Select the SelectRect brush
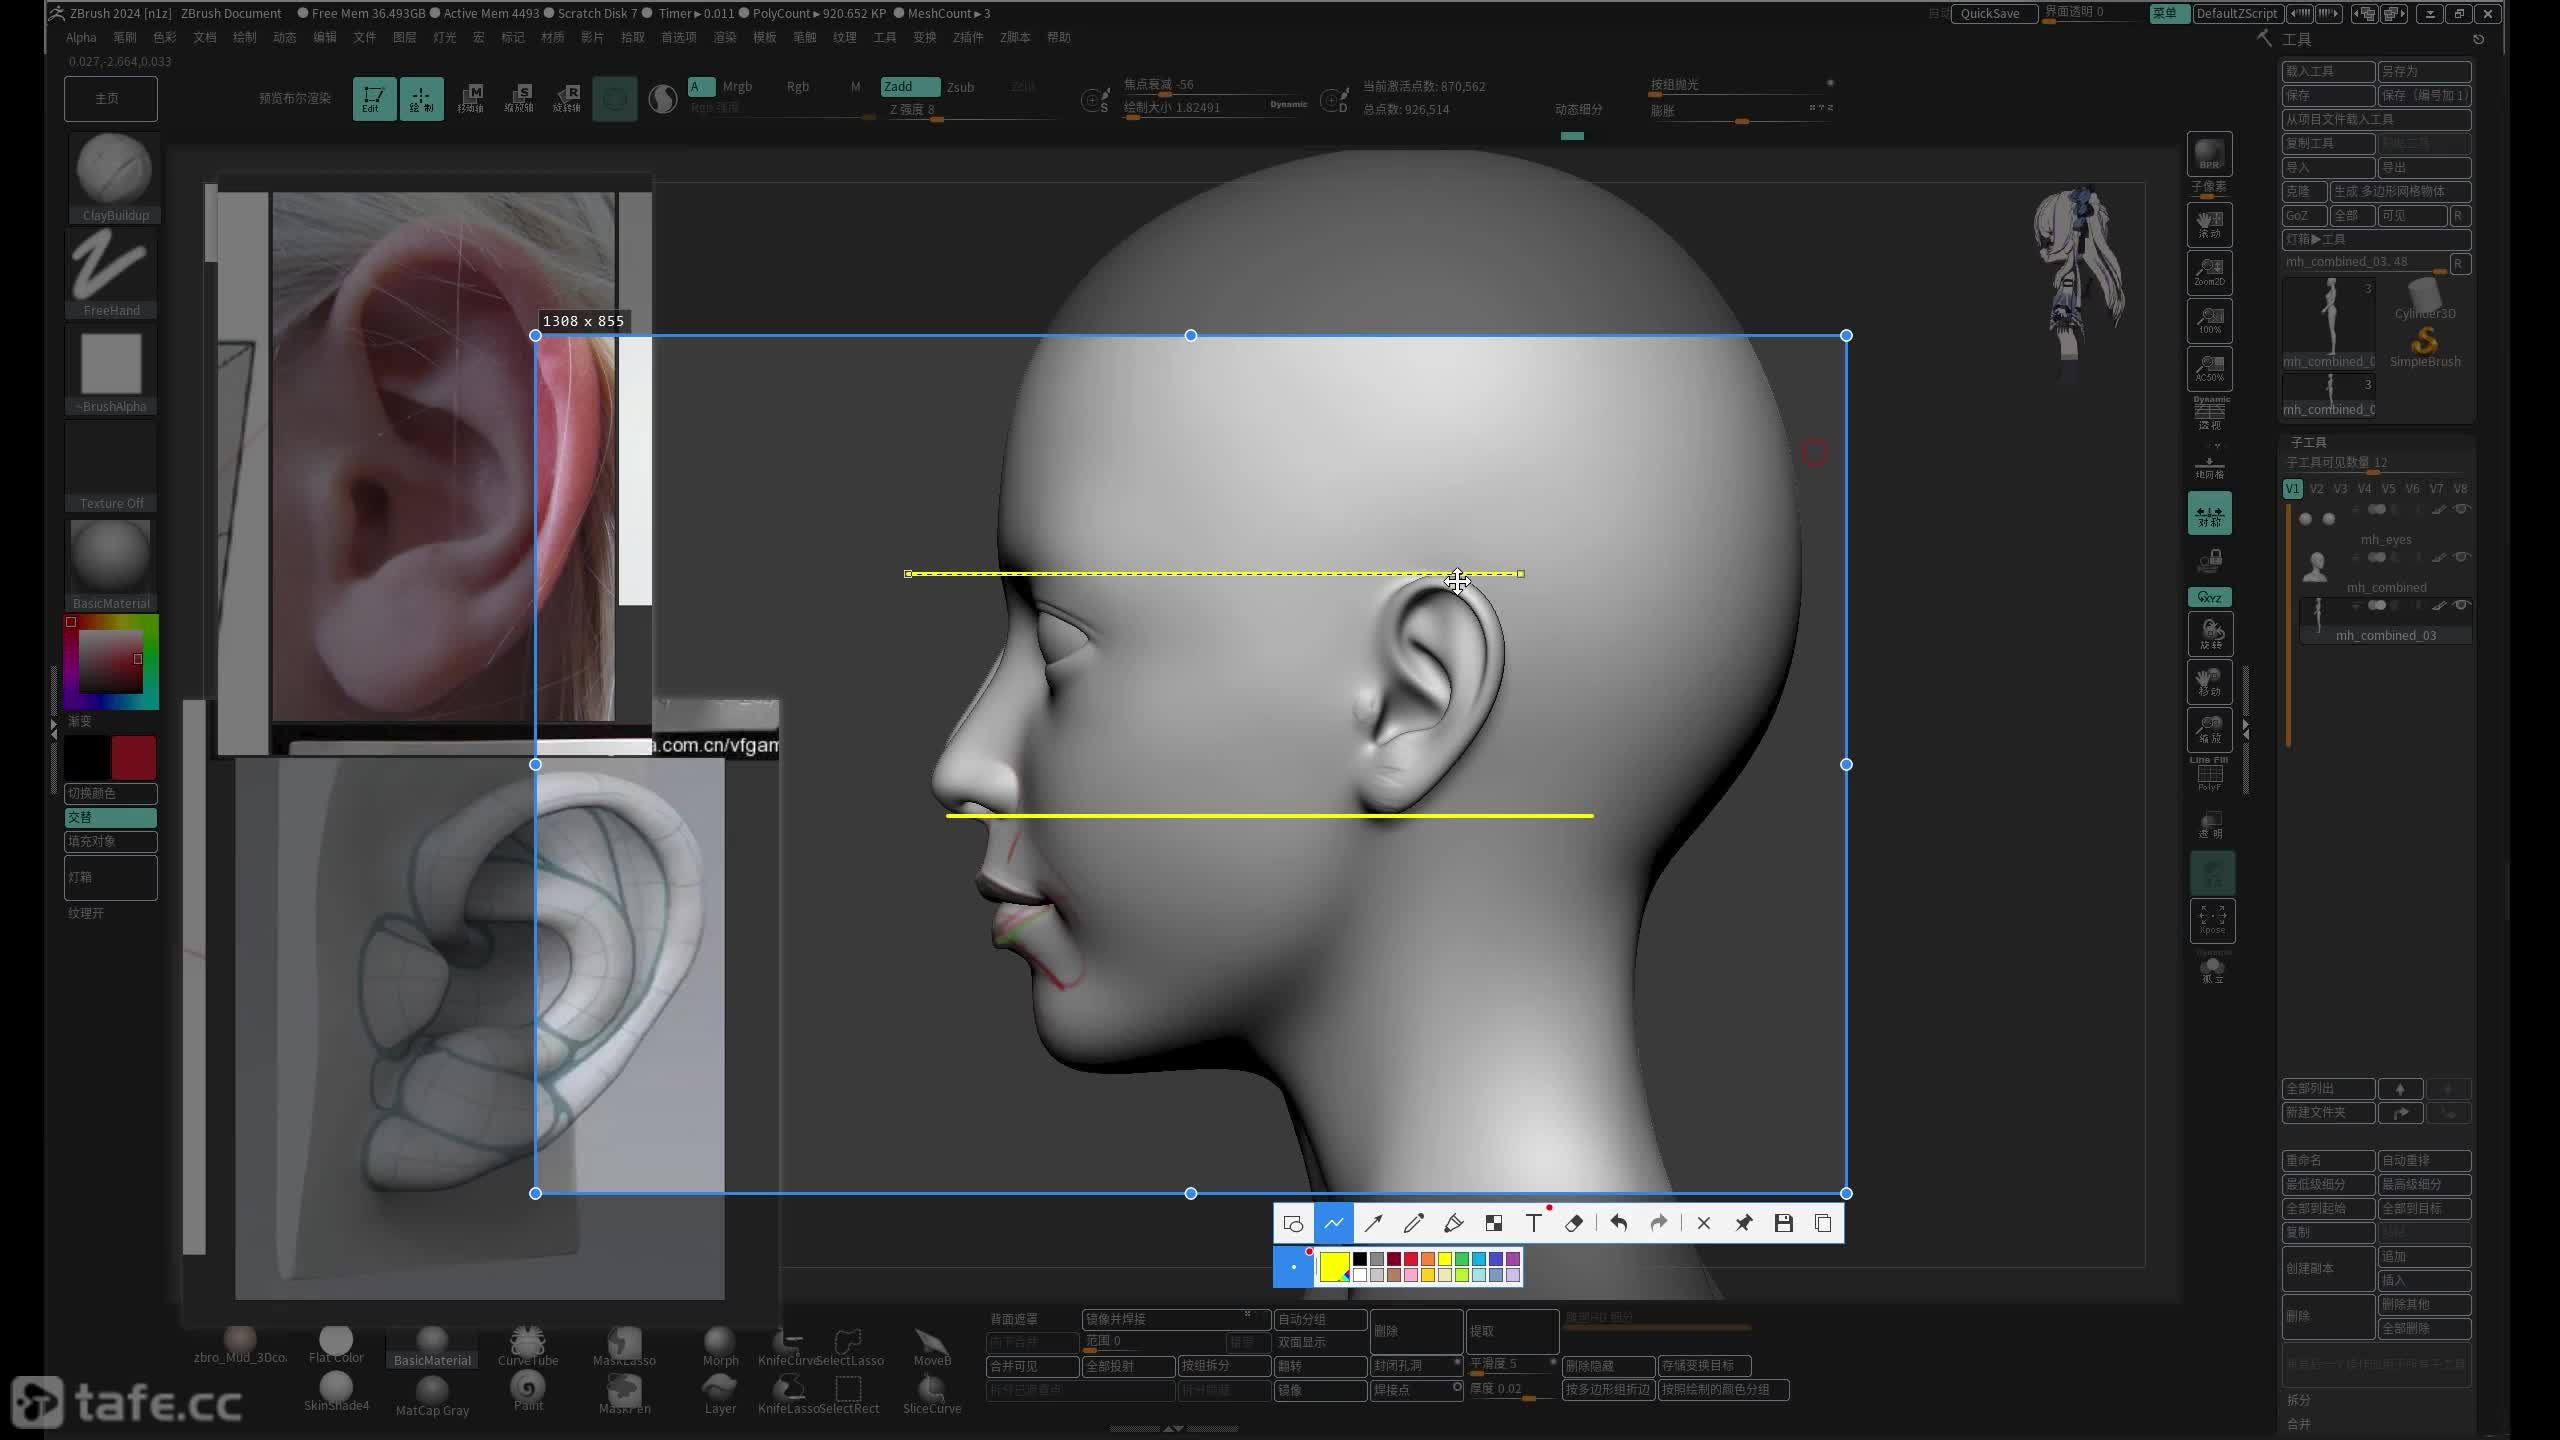This screenshot has height=1440, width=2560. pos(849,1394)
